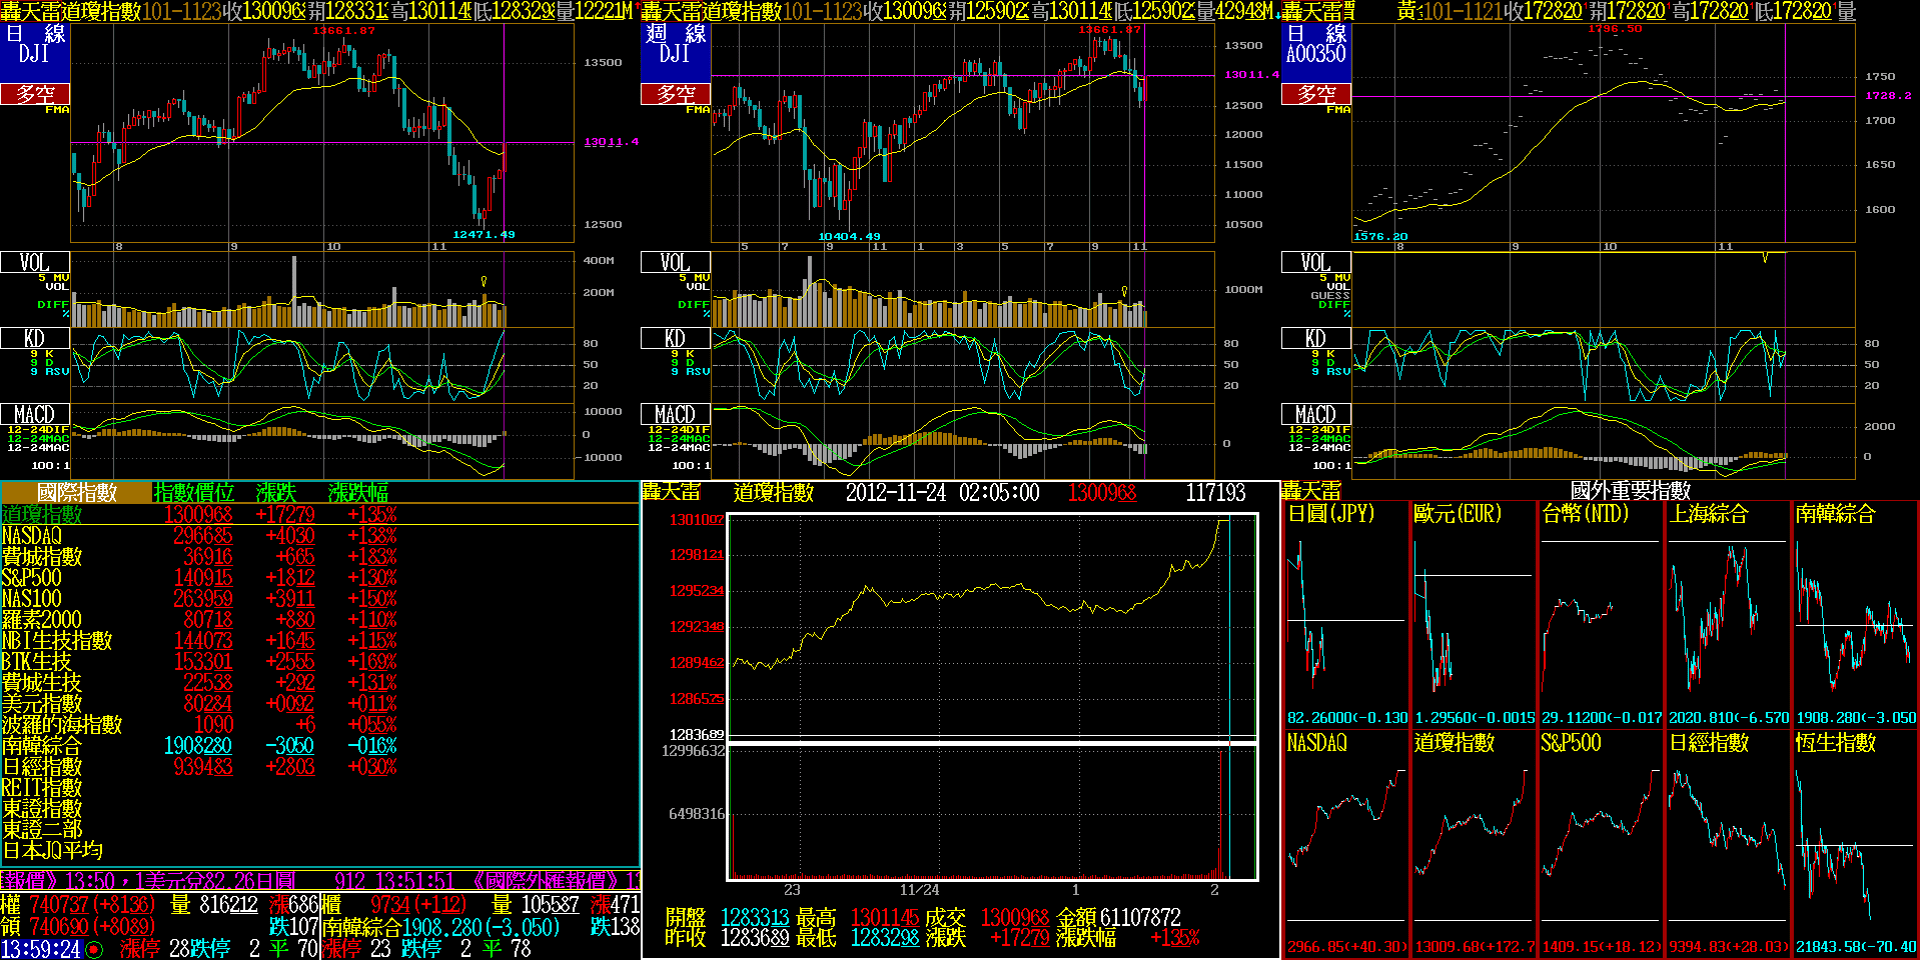Image resolution: width=1920 pixels, height=960 pixels.
Task: Select the 日經指數 row in the index list
Action: tap(320, 766)
